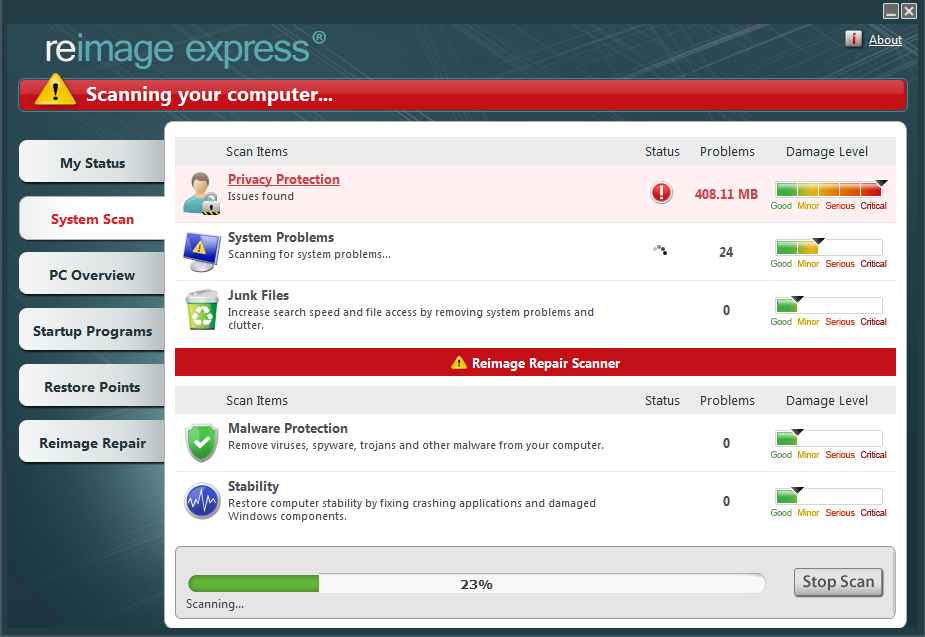The width and height of the screenshot is (925, 637).
Task: Click the Scanning... status text below progress bar
Action: pyautogui.click(x=215, y=604)
